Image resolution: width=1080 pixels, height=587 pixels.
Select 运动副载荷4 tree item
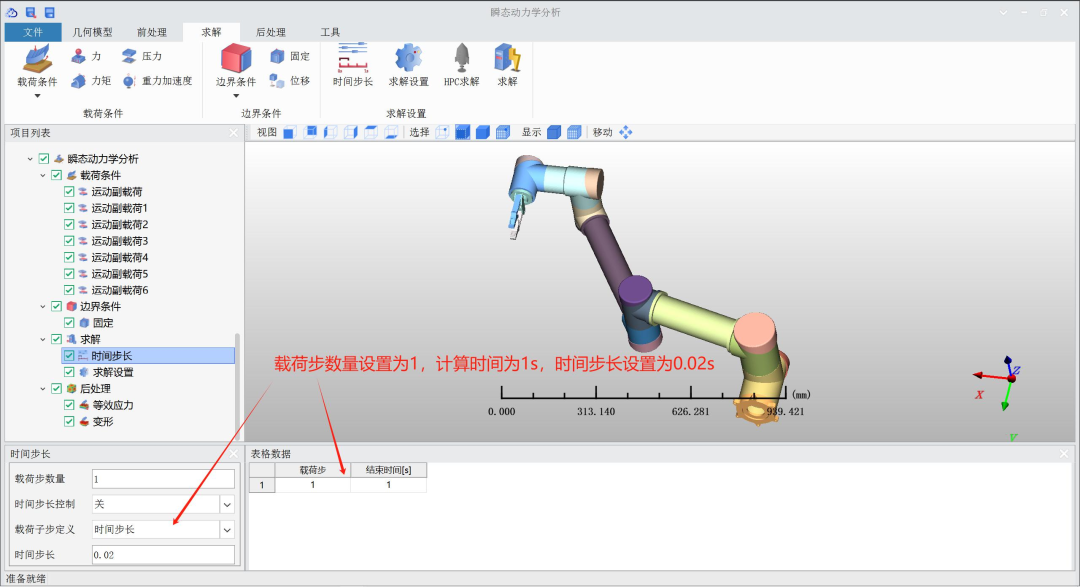click(x=120, y=258)
